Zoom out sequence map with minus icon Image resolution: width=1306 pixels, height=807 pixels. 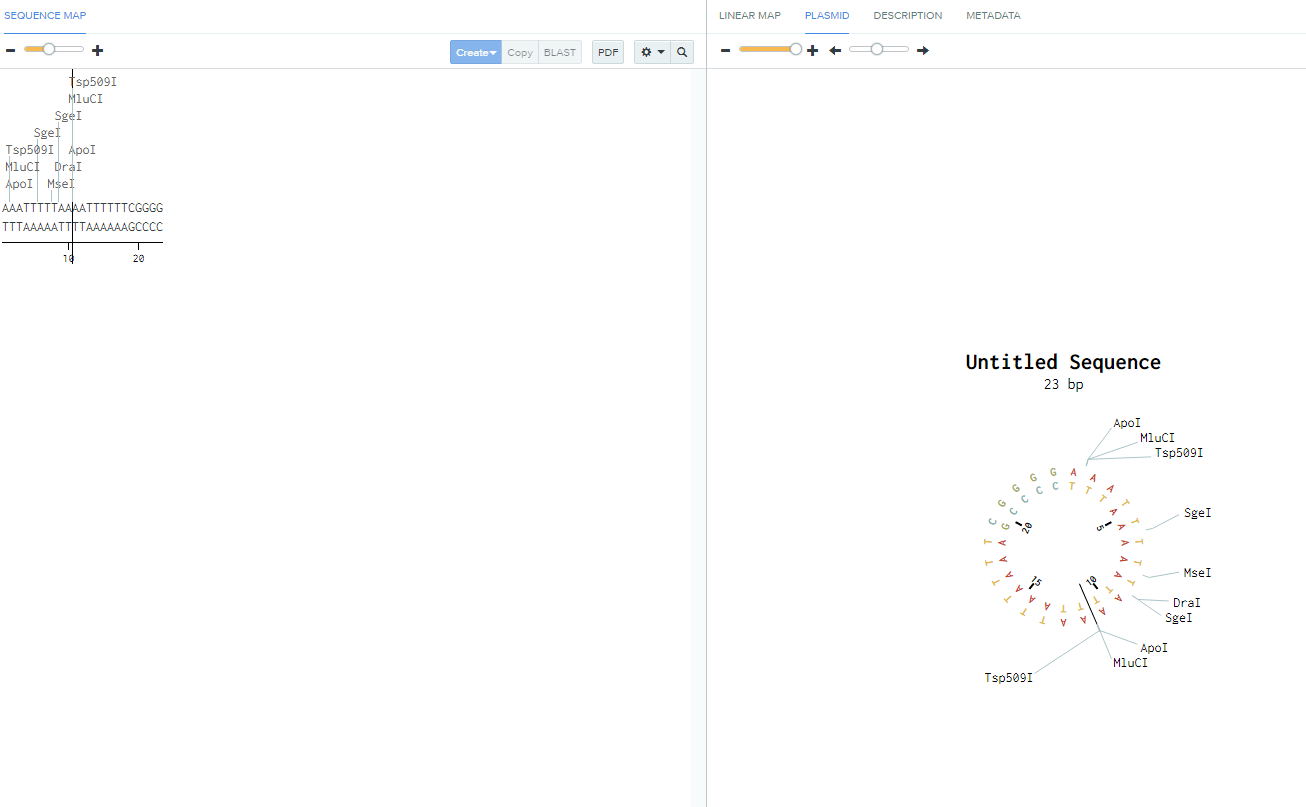tap(10, 50)
